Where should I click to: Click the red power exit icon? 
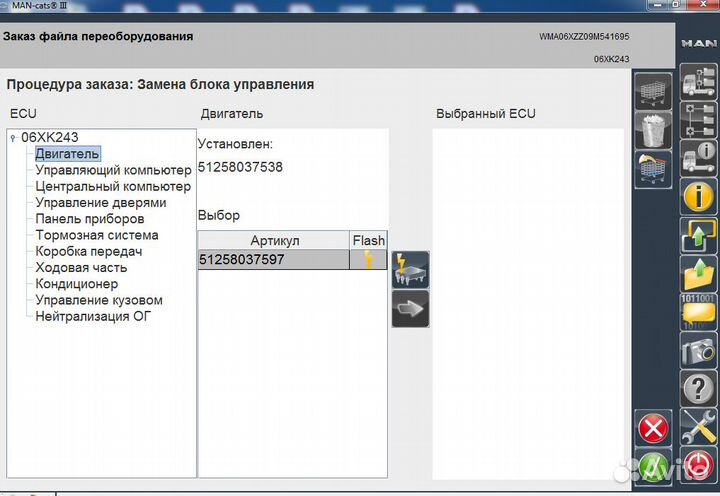coord(698,467)
